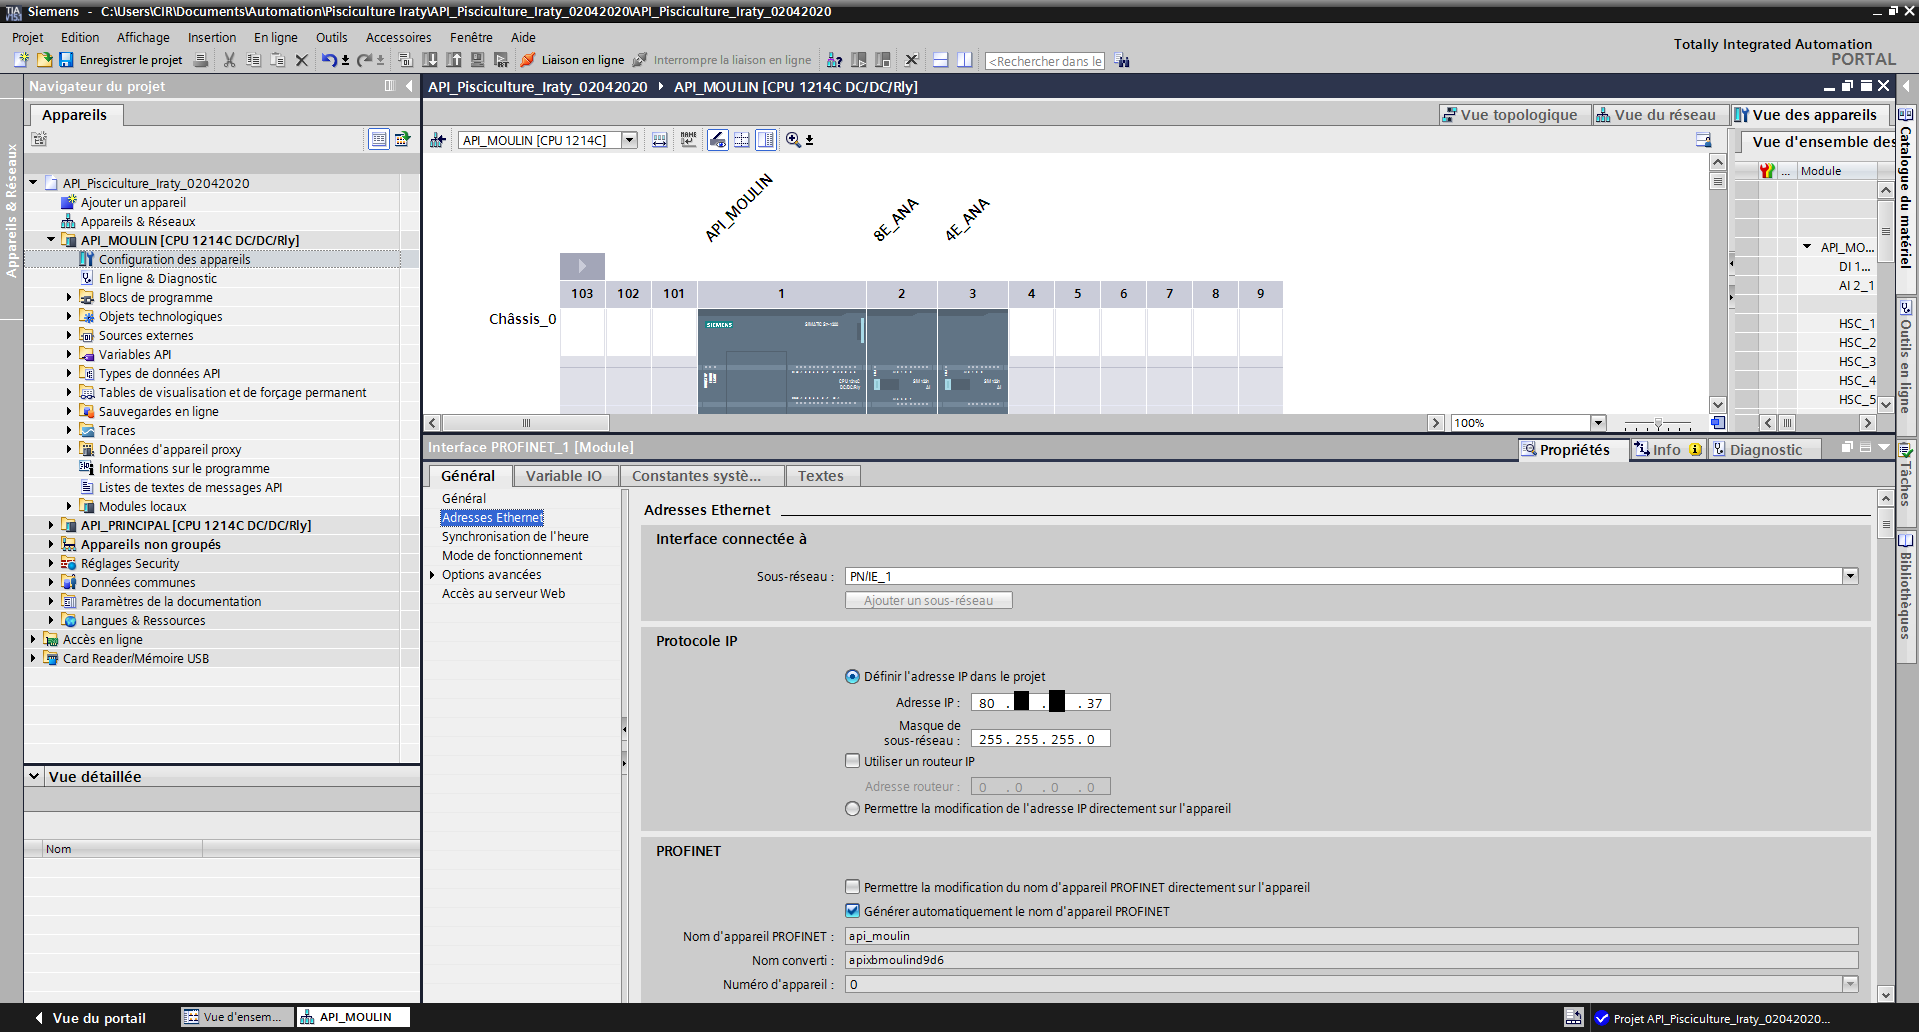Screen dimensions: 1919x1032
Task: Select Synchronisation de l'heure in properties list
Action: [515, 536]
